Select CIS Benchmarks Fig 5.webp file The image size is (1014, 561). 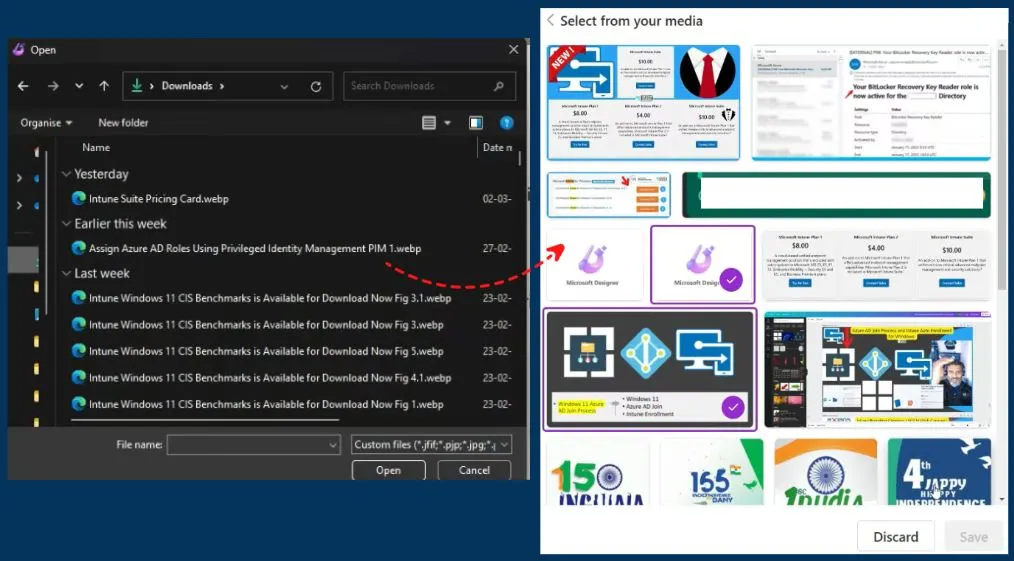[266, 352]
